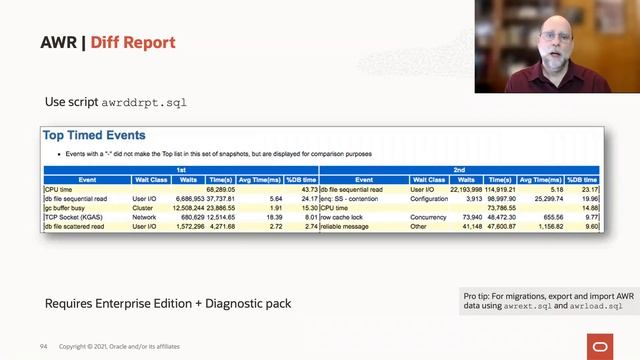This screenshot has height=360, width=640.
Task: Click the '2nd' table group header
Action: [459, 170]
